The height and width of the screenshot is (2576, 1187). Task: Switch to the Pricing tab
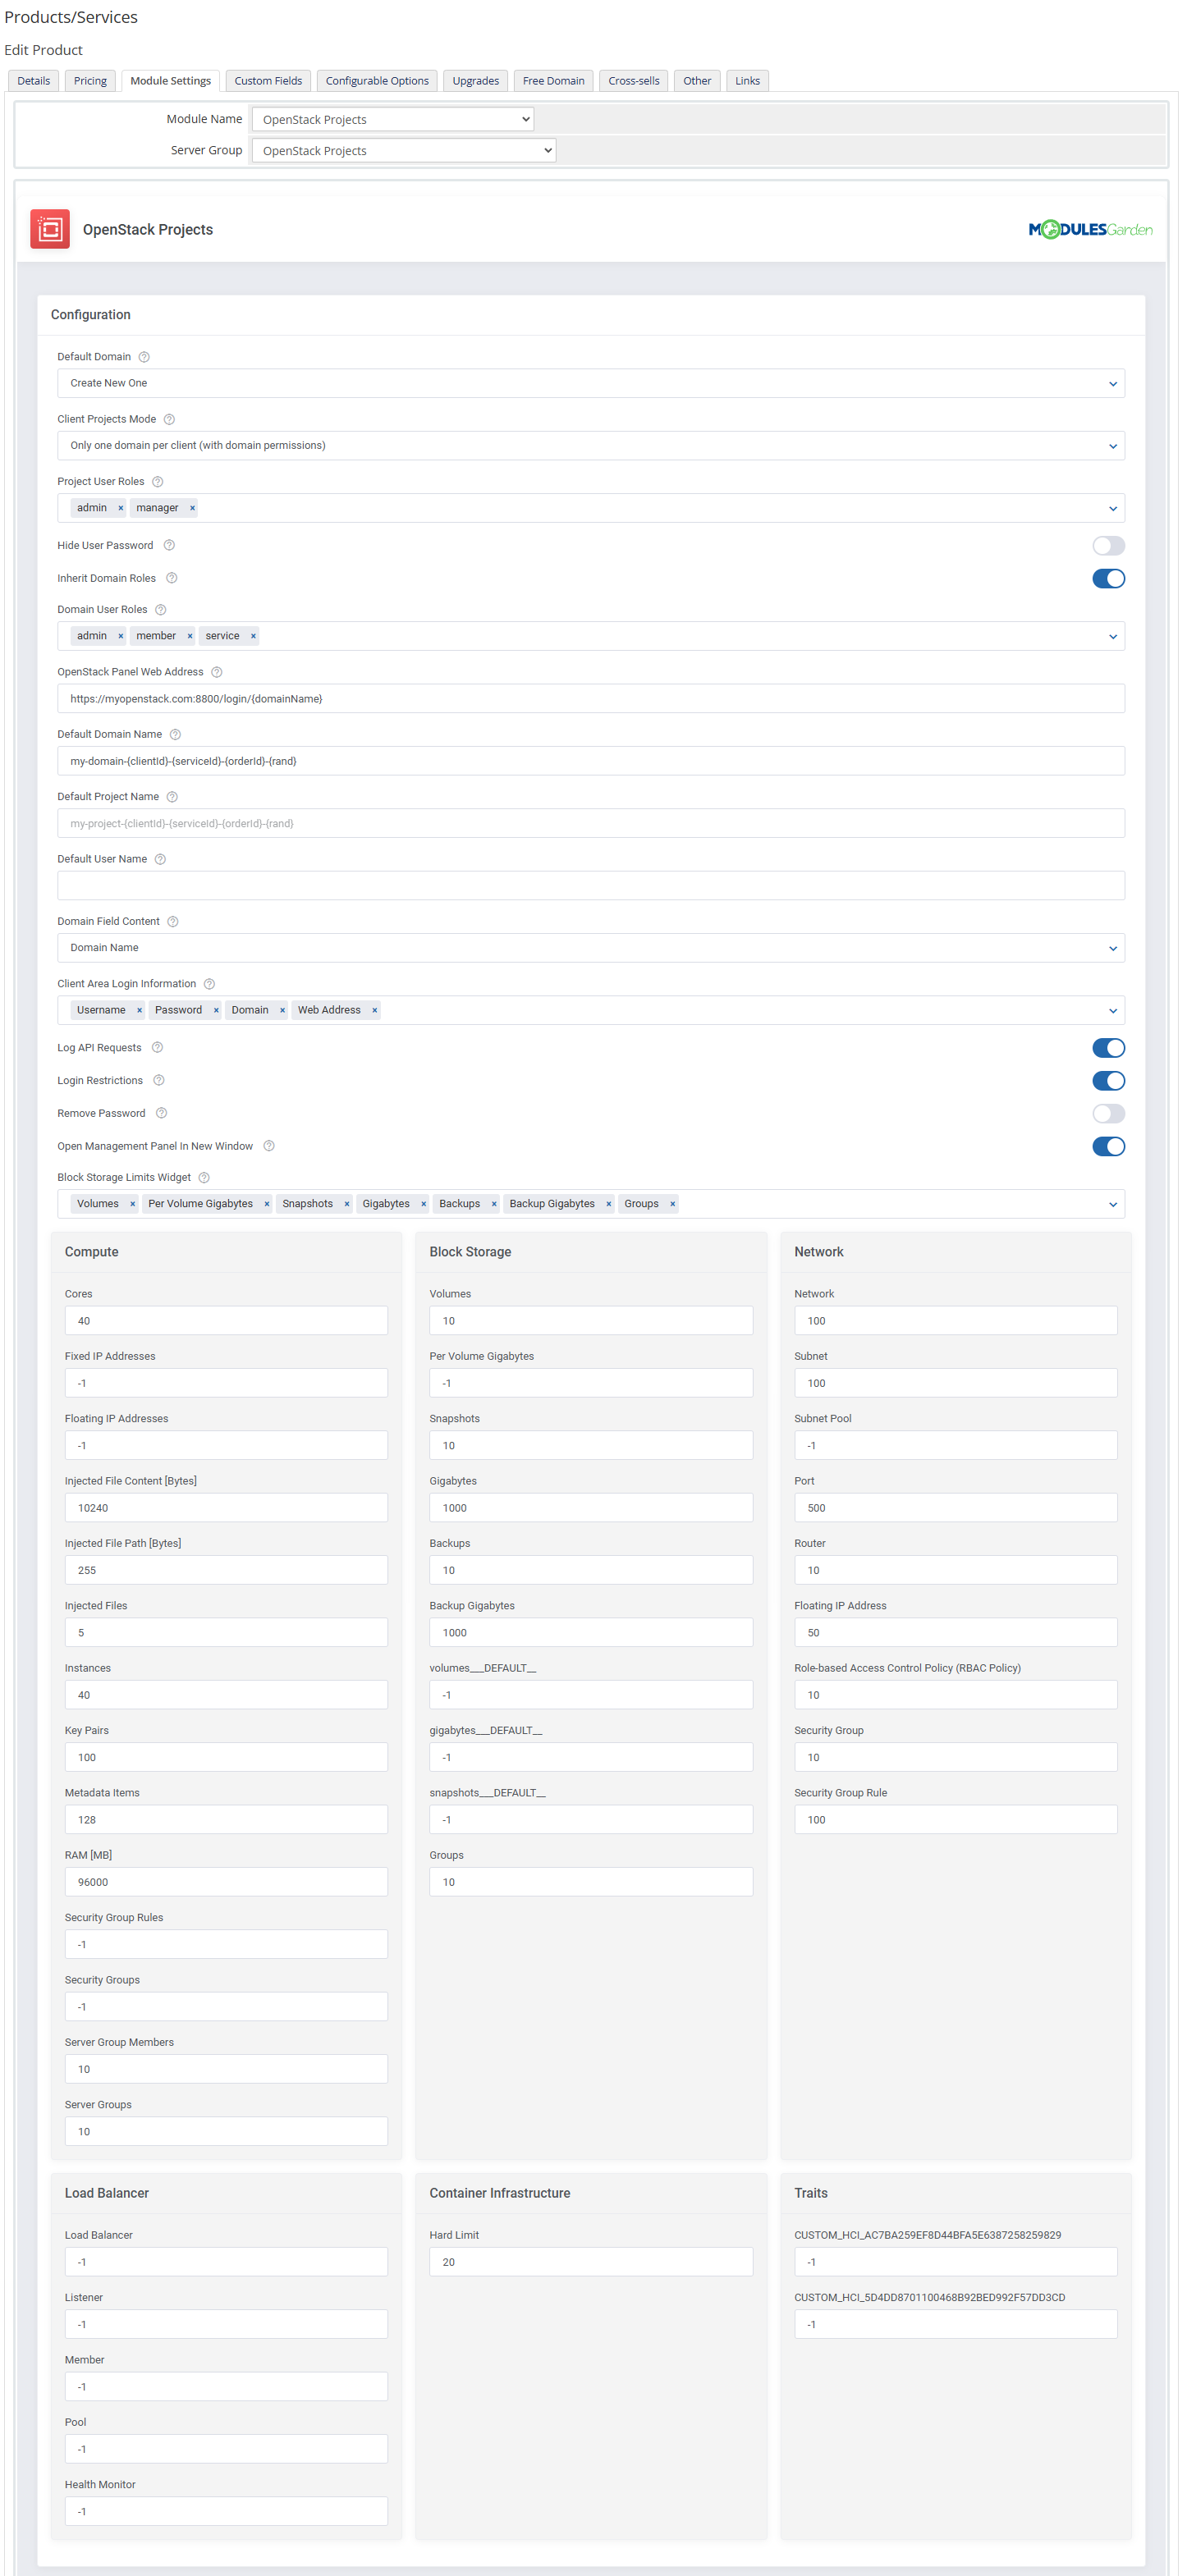(90, 81)
